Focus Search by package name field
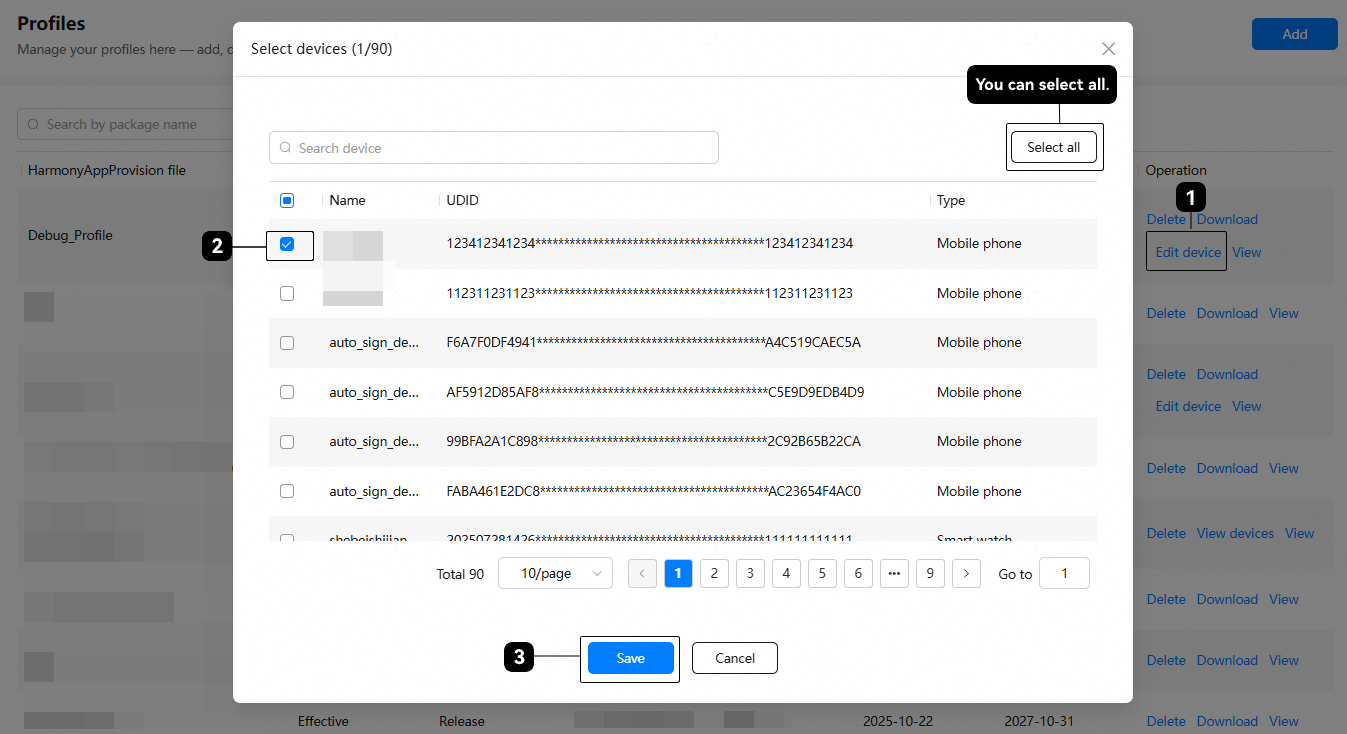The image size is (1347, 734). tap(125, 125)
